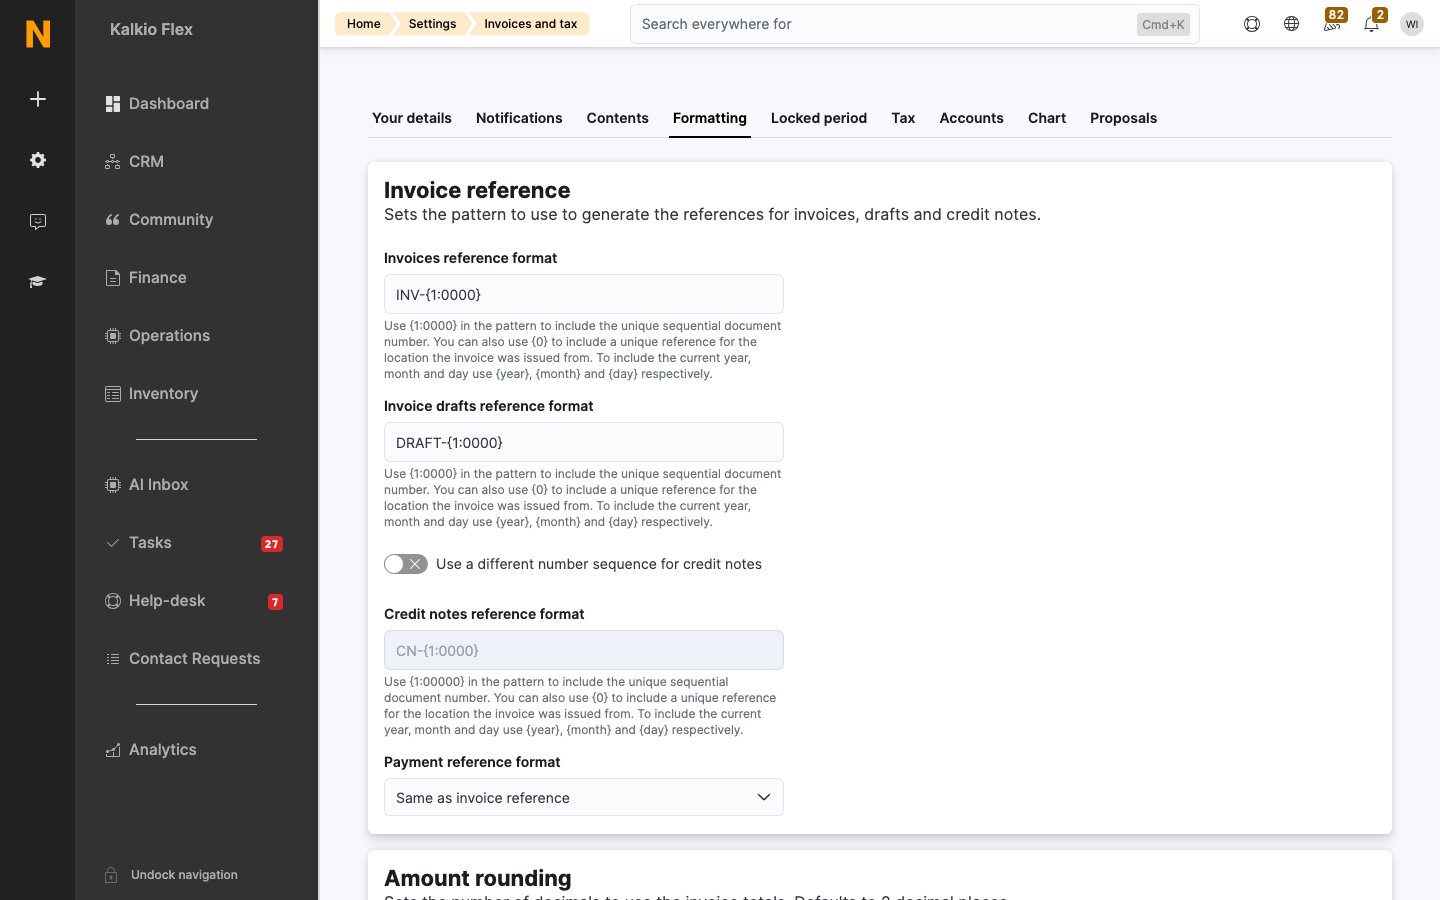Switch to the Contents tab
1440x900 pixels.
pyautogui.click(x=618, y=118)
